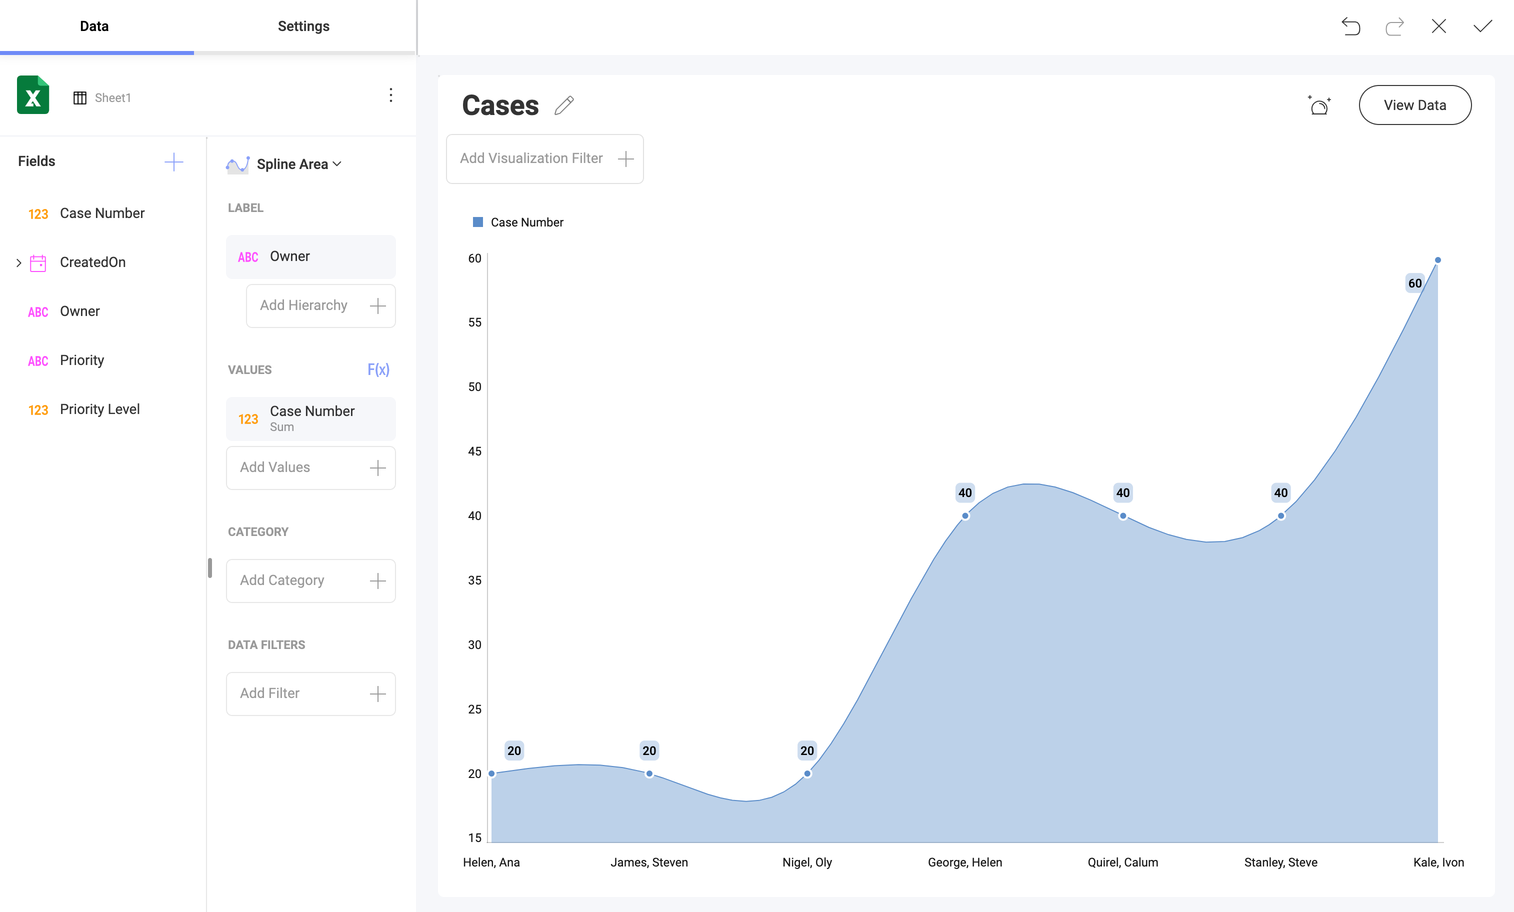Click the data point for Kale, Ivon
Image resolution: width=1514 pixels, height=912 pixels.
pos(1438,260)
